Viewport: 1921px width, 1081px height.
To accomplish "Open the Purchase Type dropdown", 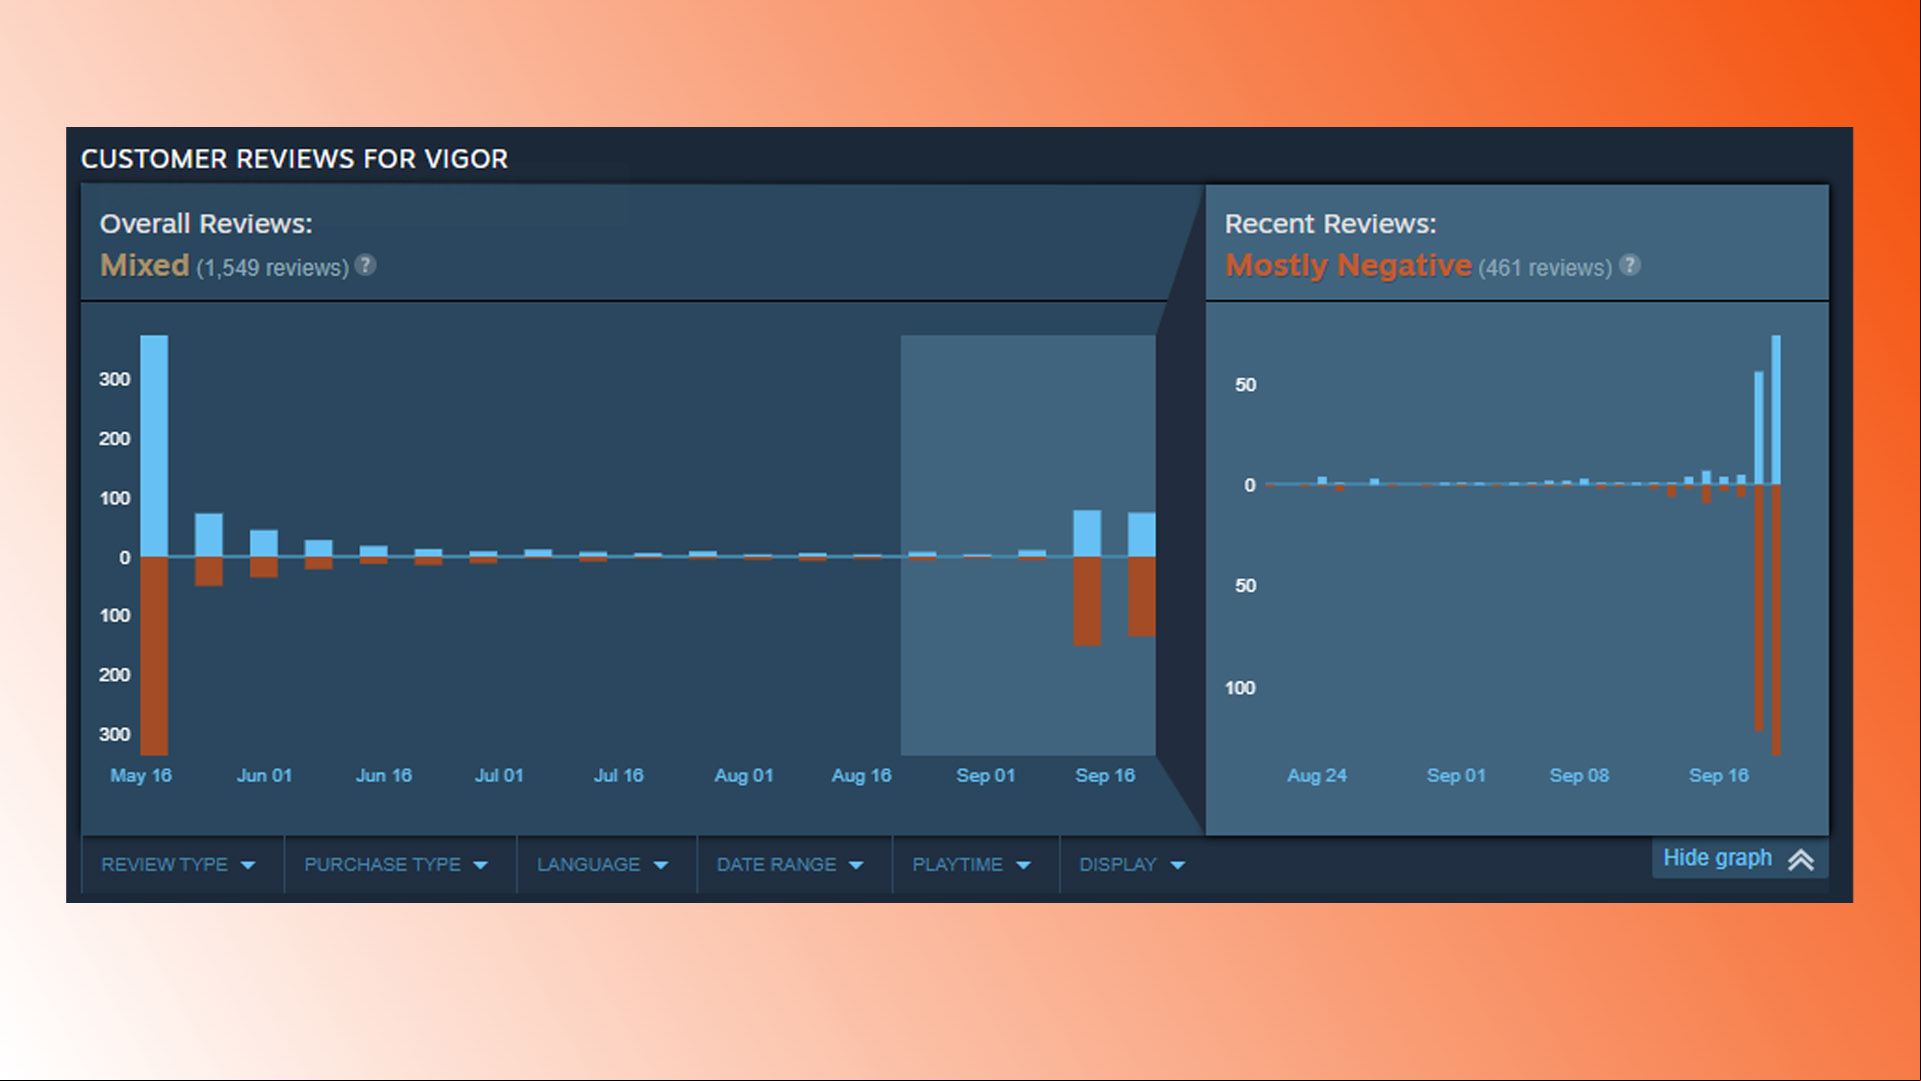I will [397, 865].
